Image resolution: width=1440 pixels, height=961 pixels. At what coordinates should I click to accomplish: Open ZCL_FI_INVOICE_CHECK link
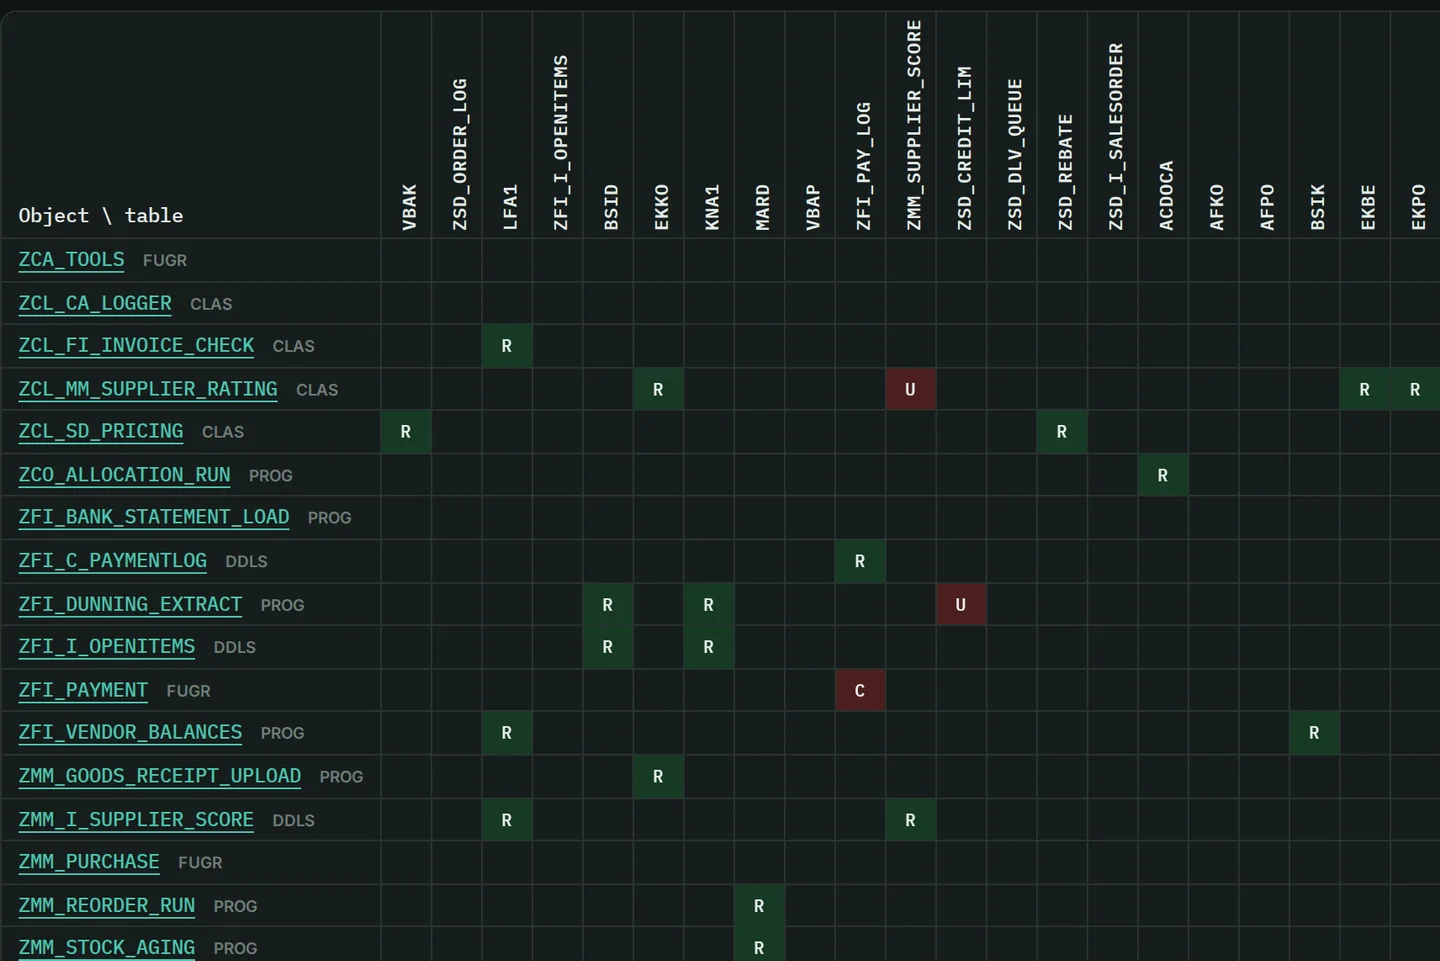click(x=136, y=345)
